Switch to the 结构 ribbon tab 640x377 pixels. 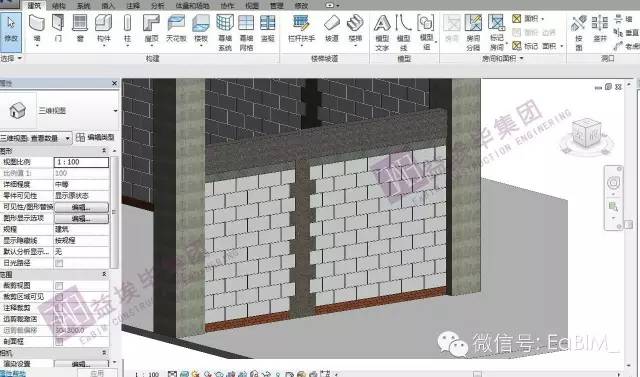pyautogui.click(x=59, y=6)
